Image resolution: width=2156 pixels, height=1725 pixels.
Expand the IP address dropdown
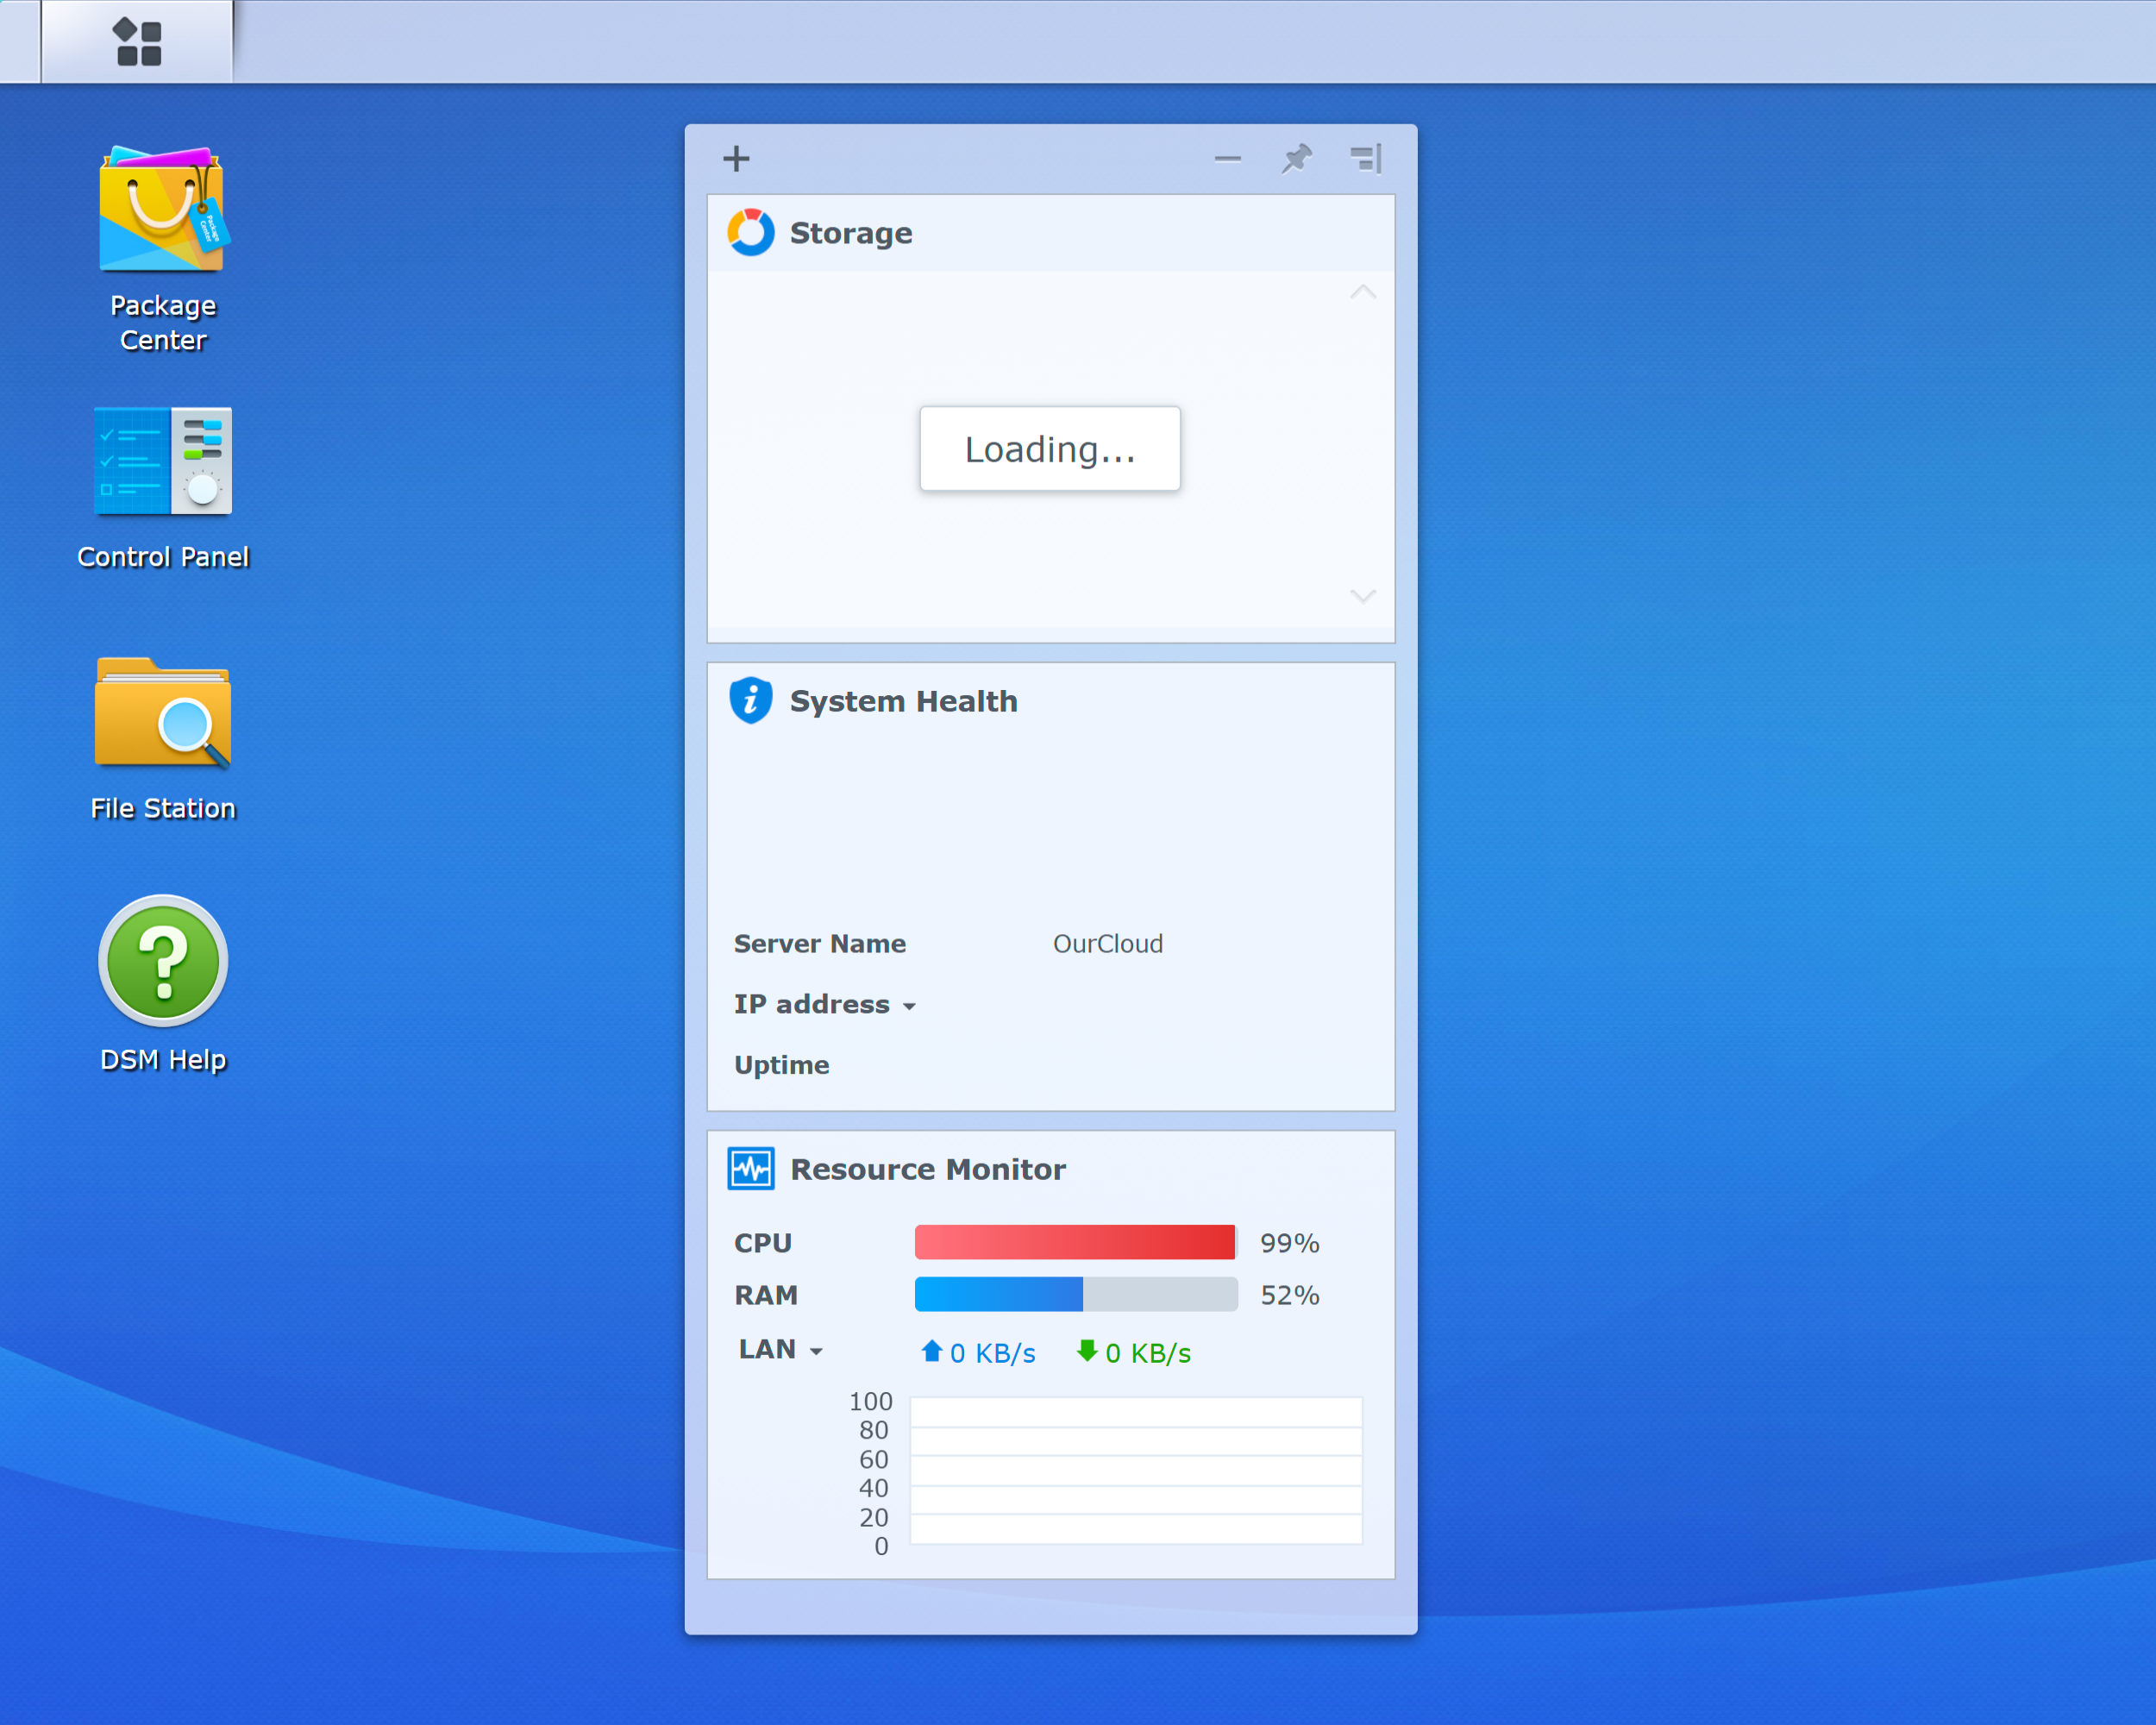tap(909, 1006)
